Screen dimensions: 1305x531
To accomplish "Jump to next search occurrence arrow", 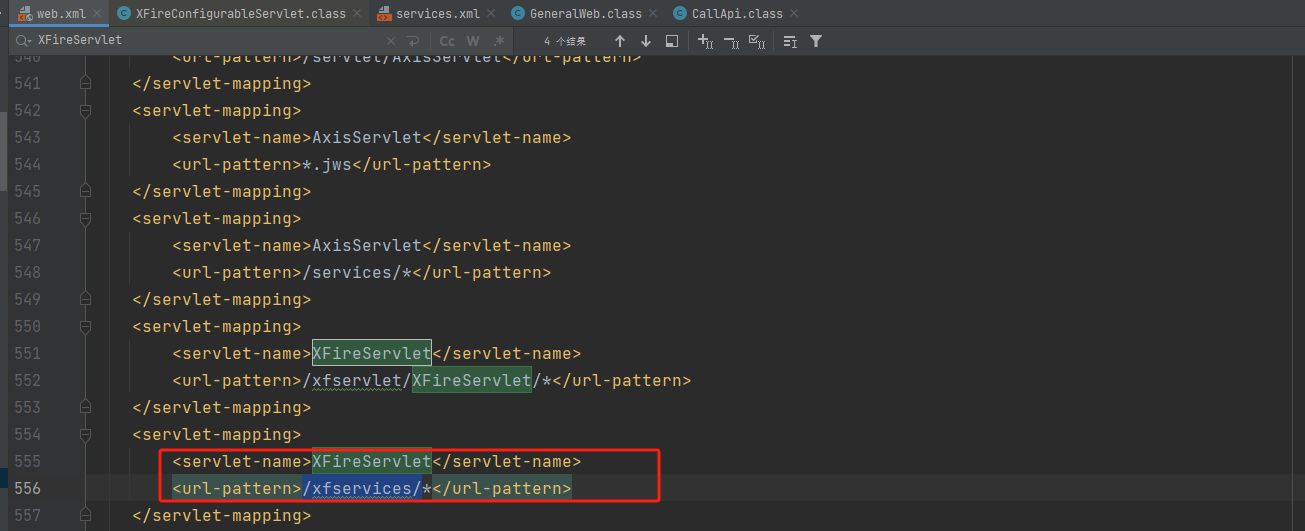I will click(646, 41).
